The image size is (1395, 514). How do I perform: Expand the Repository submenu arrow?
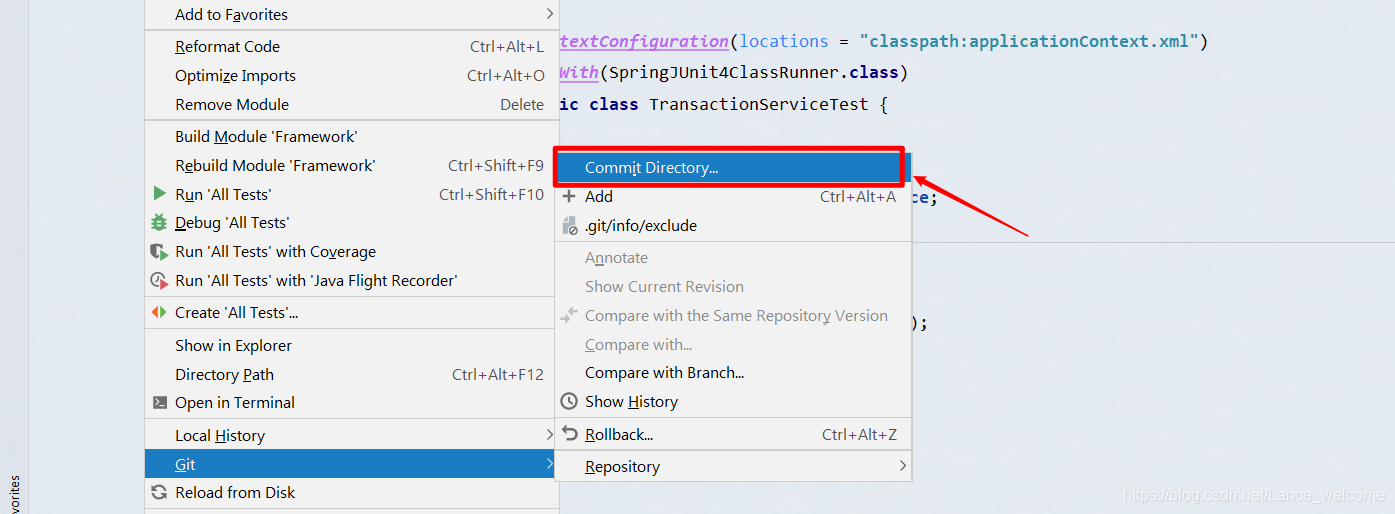(x=902, y=466)
